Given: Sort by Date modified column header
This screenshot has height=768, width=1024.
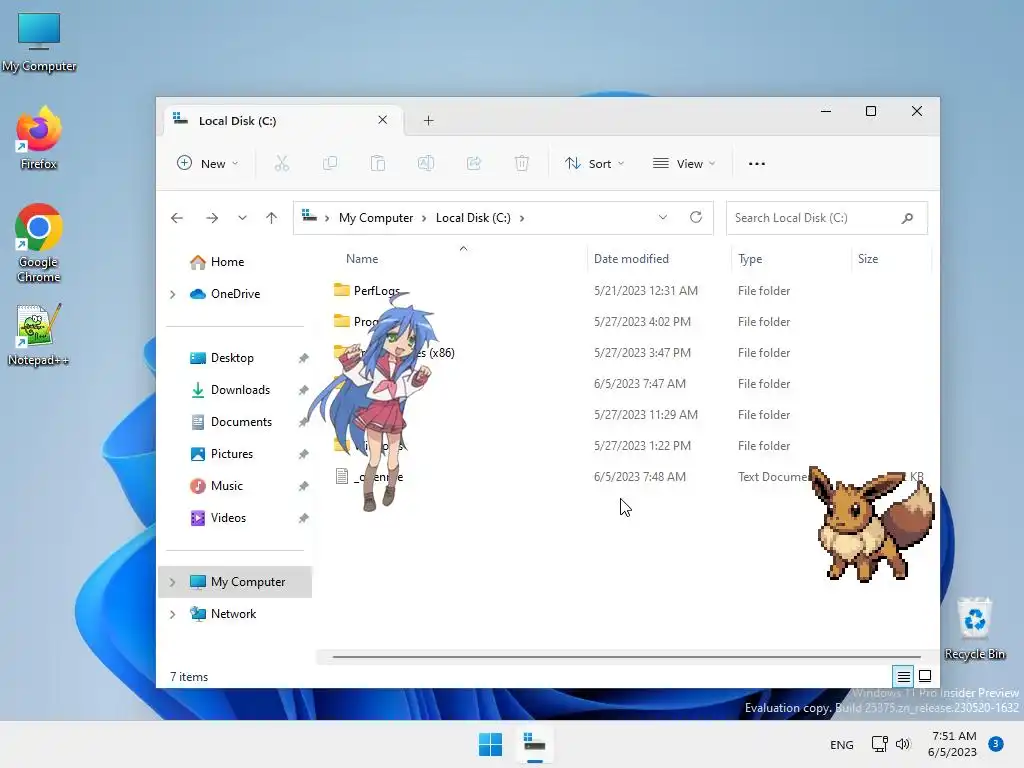Looking at the screenshot, I should tap(631, 259).
